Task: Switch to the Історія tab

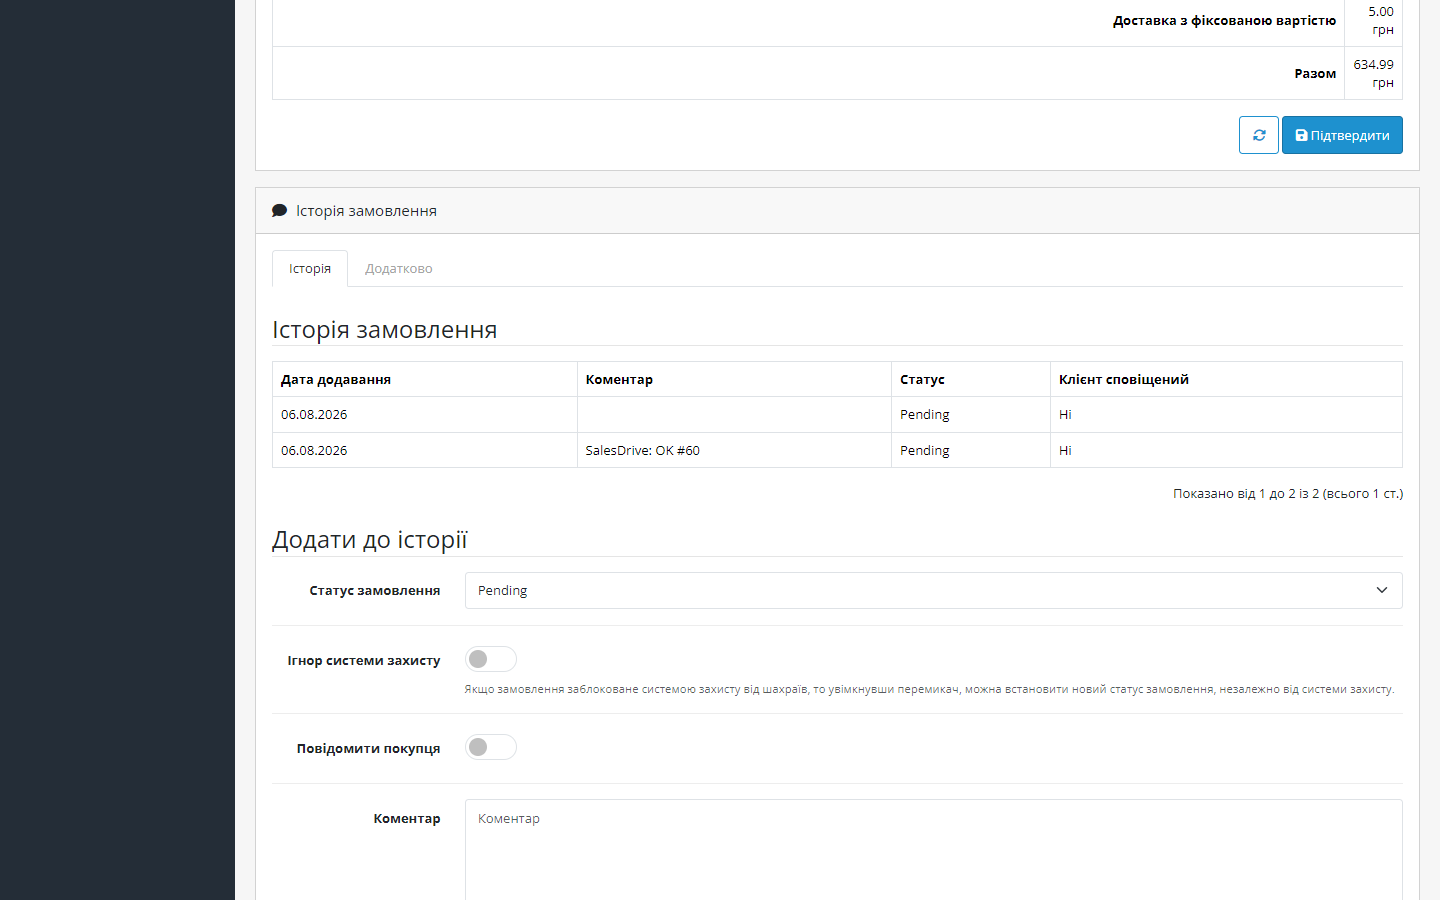Action: pos(310,268)
